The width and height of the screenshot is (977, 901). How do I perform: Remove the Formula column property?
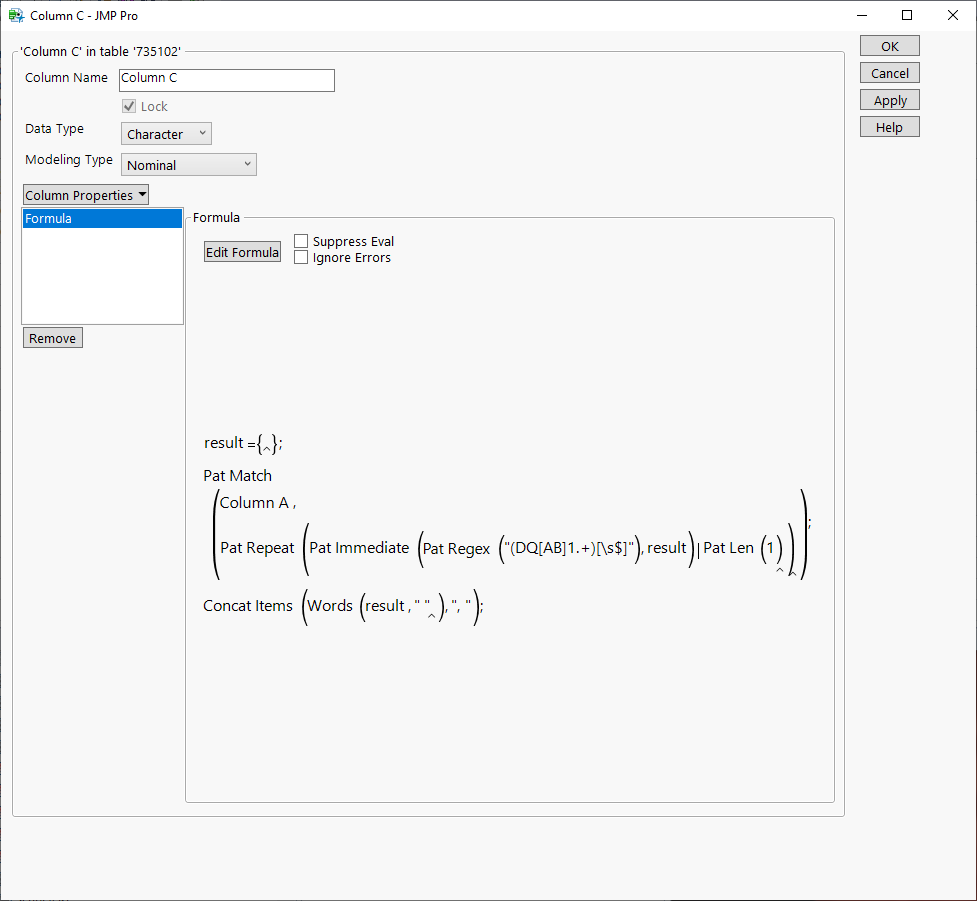[52, 337]
